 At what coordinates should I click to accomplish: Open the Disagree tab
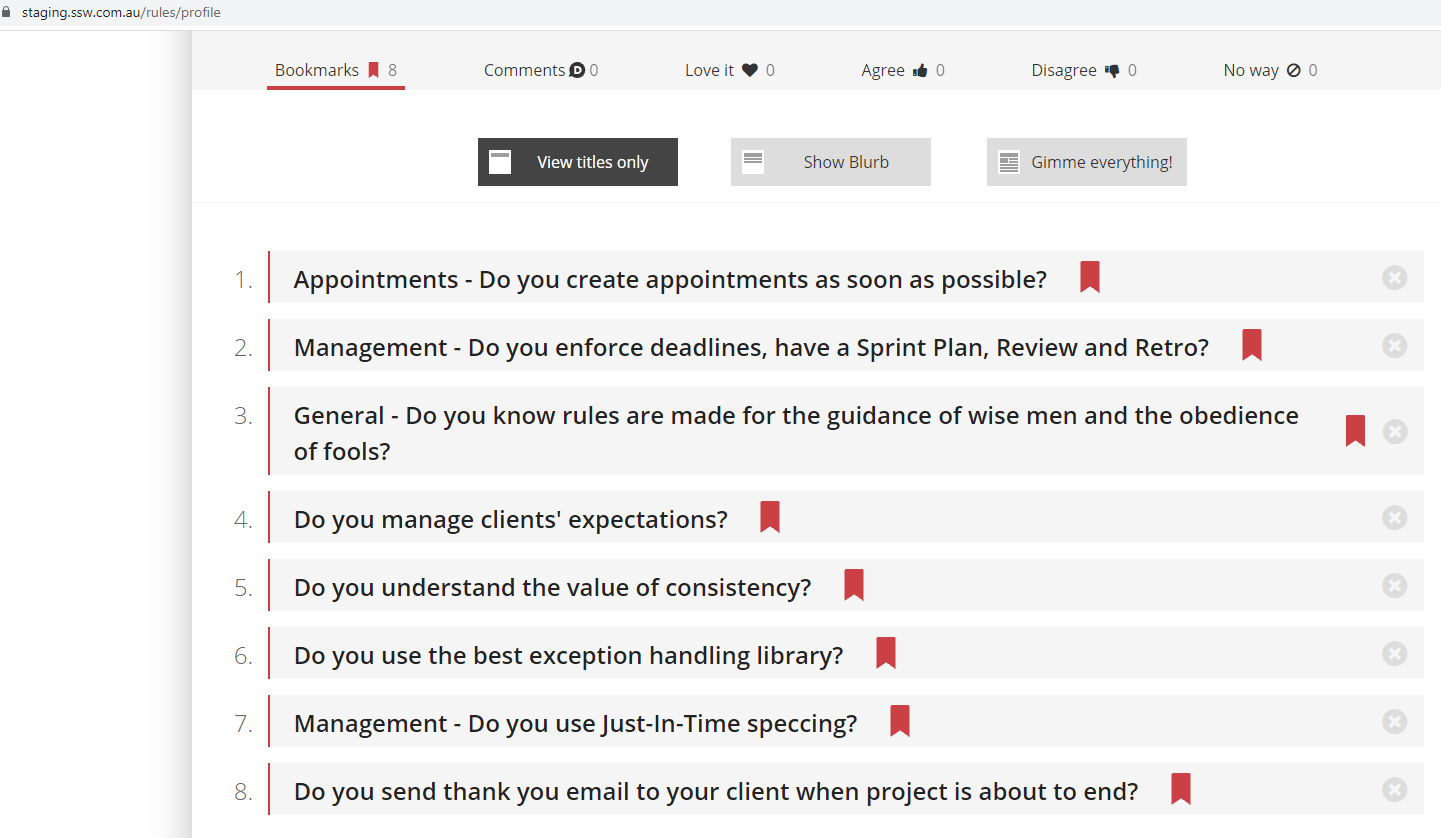(x=1084, y=70)
